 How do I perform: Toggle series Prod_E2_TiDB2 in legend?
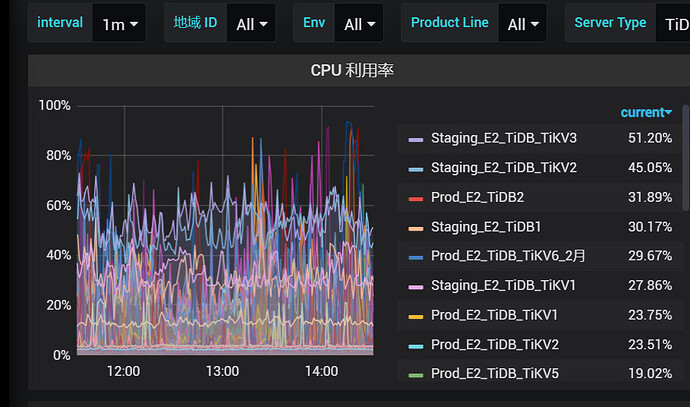coord(477,197)
